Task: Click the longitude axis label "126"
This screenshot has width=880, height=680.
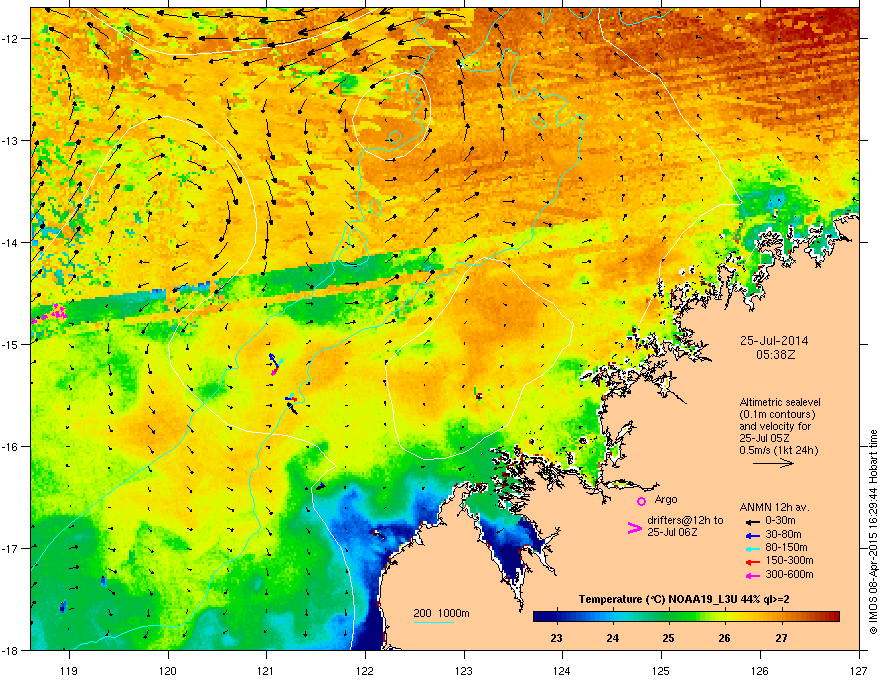Action: click(x=760, y=671)
